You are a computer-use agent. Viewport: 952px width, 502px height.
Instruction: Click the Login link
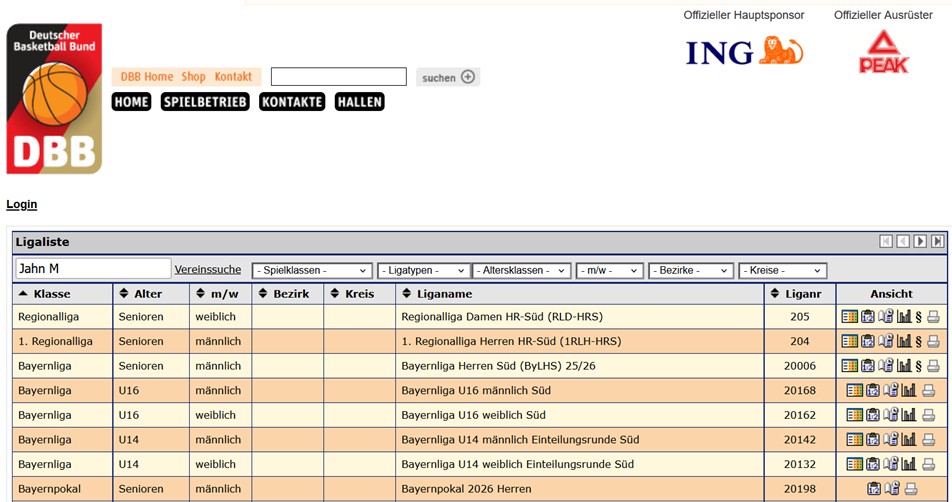coord(22,204)
